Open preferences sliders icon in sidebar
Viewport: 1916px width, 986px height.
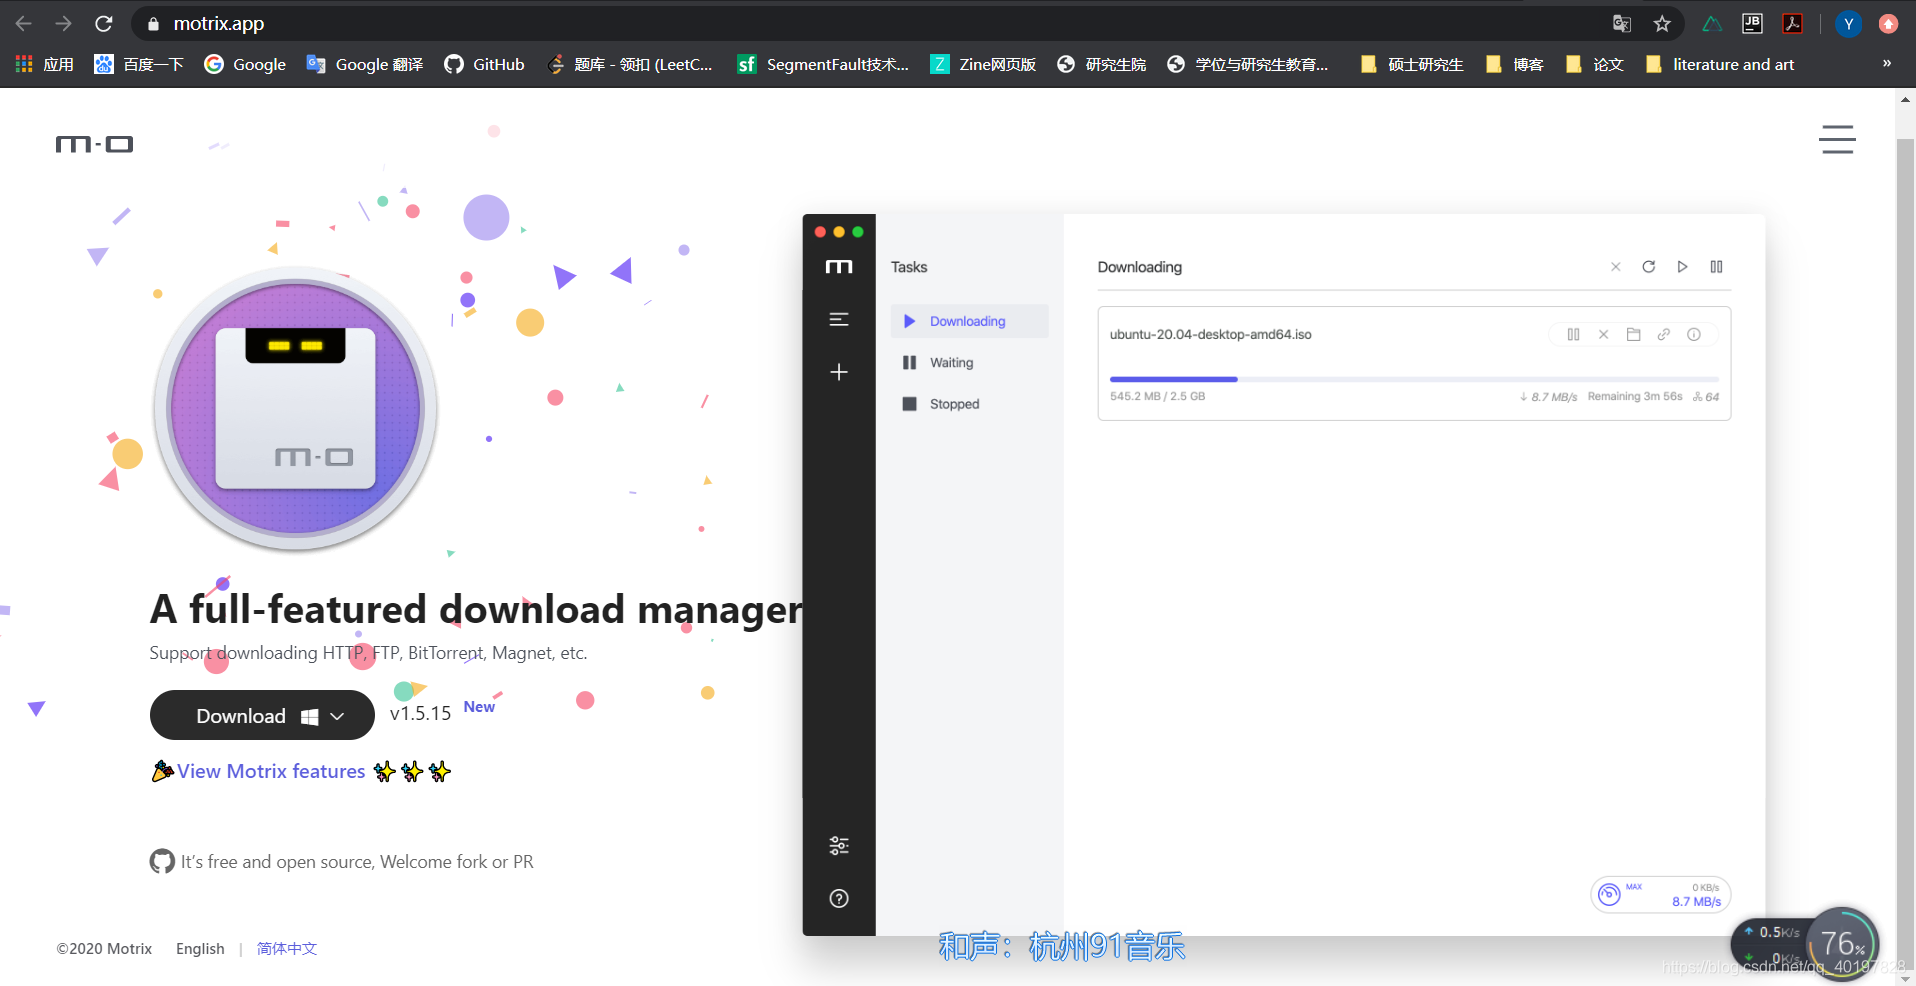(x=839, y=846)
